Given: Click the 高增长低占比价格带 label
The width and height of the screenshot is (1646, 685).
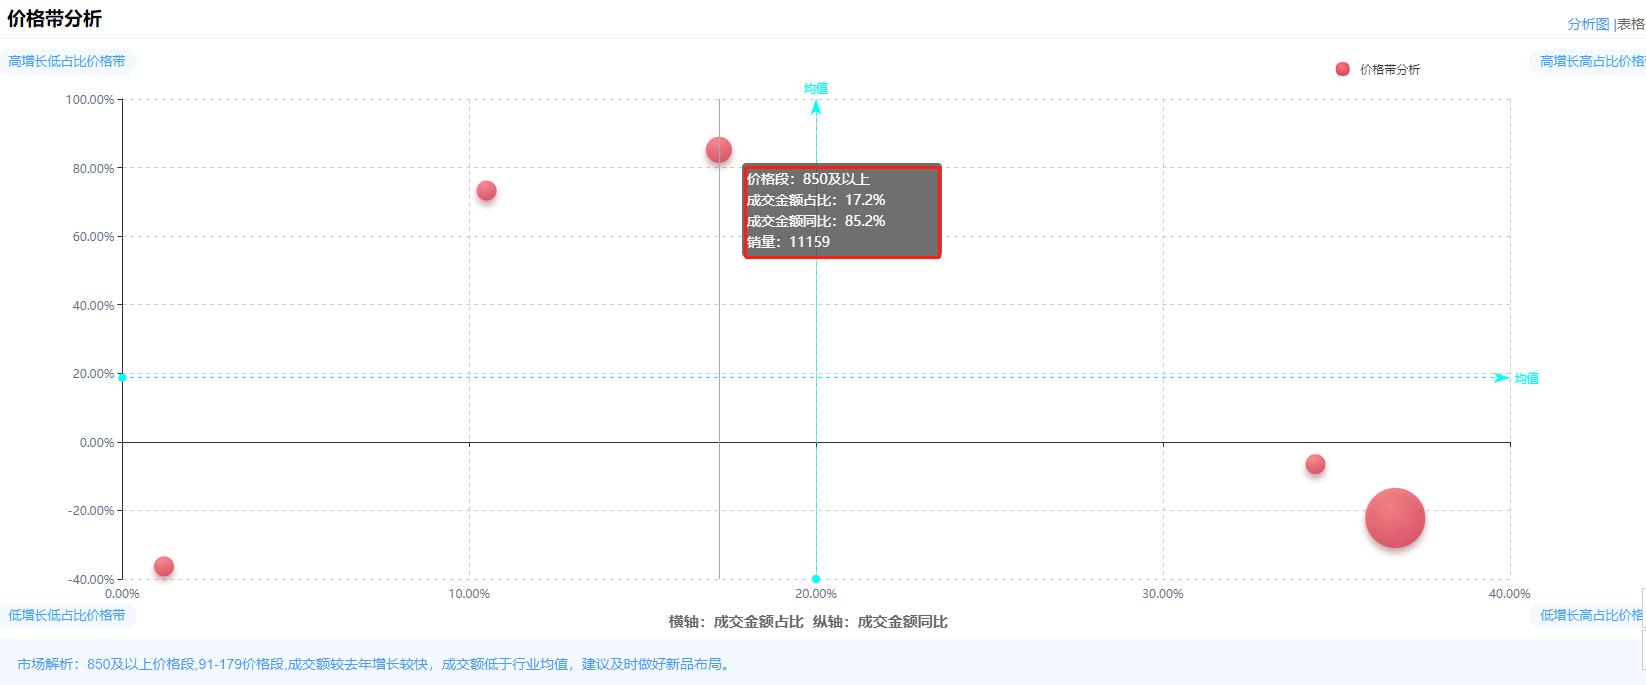Looking at the screenshot, I should (67, 61).
